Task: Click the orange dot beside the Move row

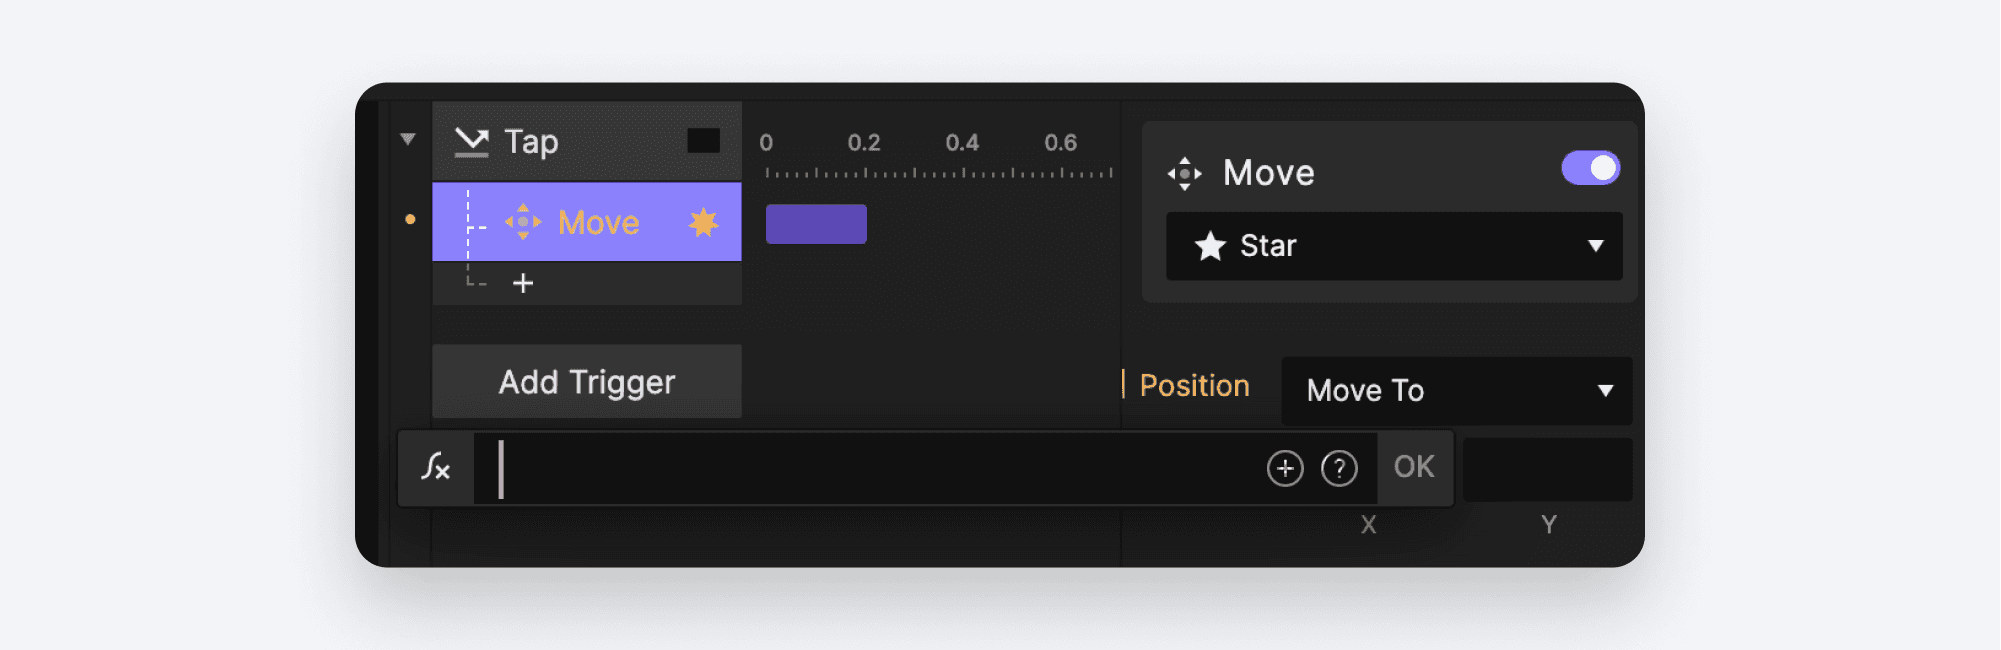Action: point(409,222)
